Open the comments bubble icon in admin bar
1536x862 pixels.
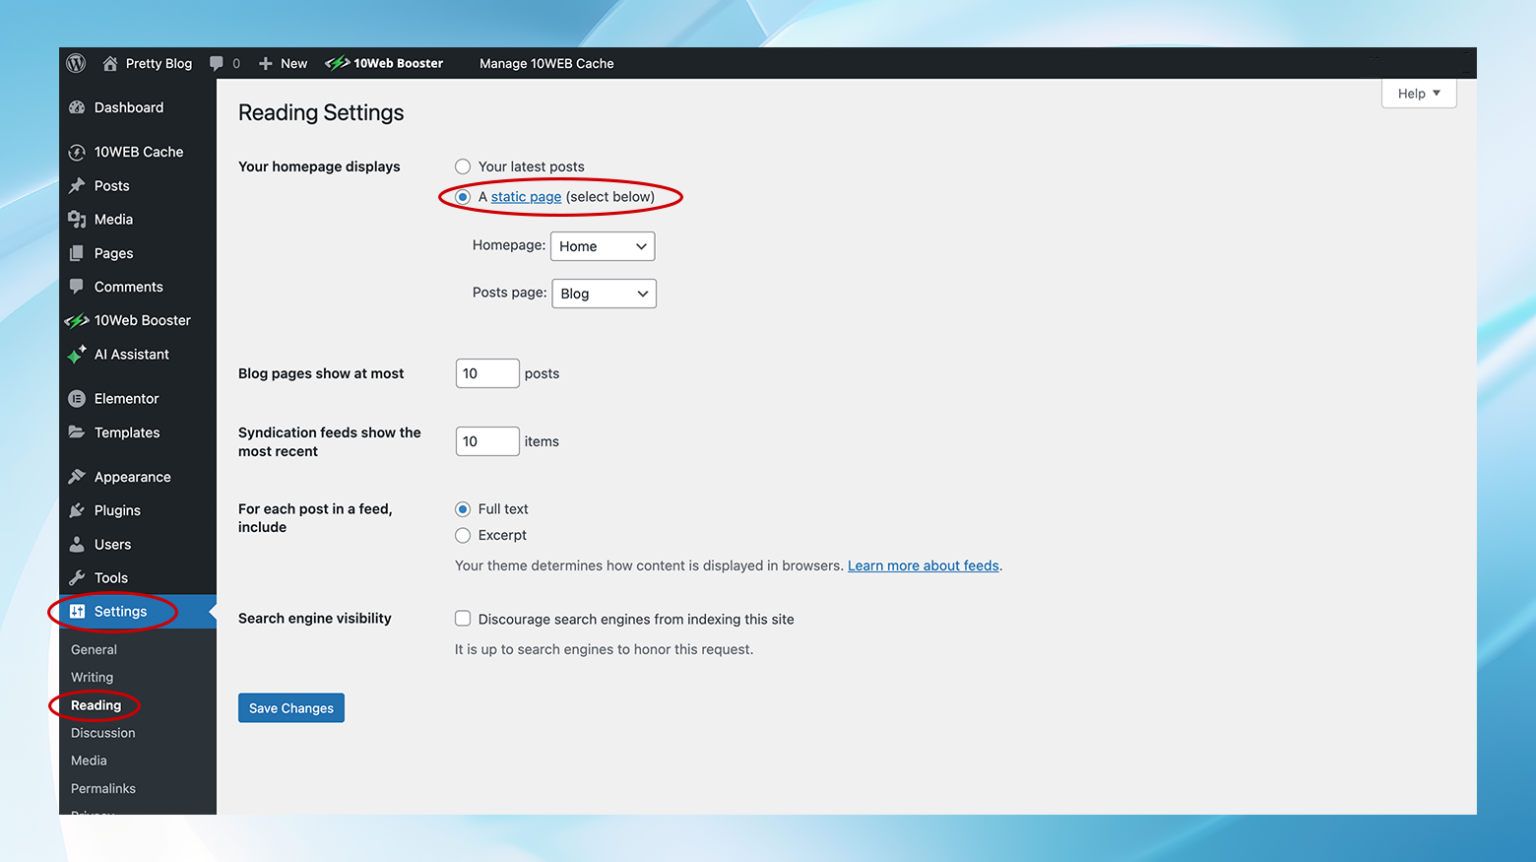pos(215,62)
